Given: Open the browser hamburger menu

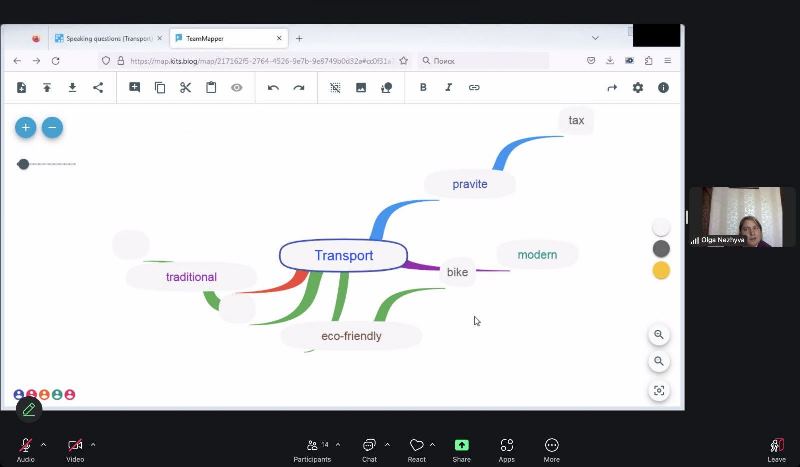Looking at the screenshot, I should click(667, 61).
